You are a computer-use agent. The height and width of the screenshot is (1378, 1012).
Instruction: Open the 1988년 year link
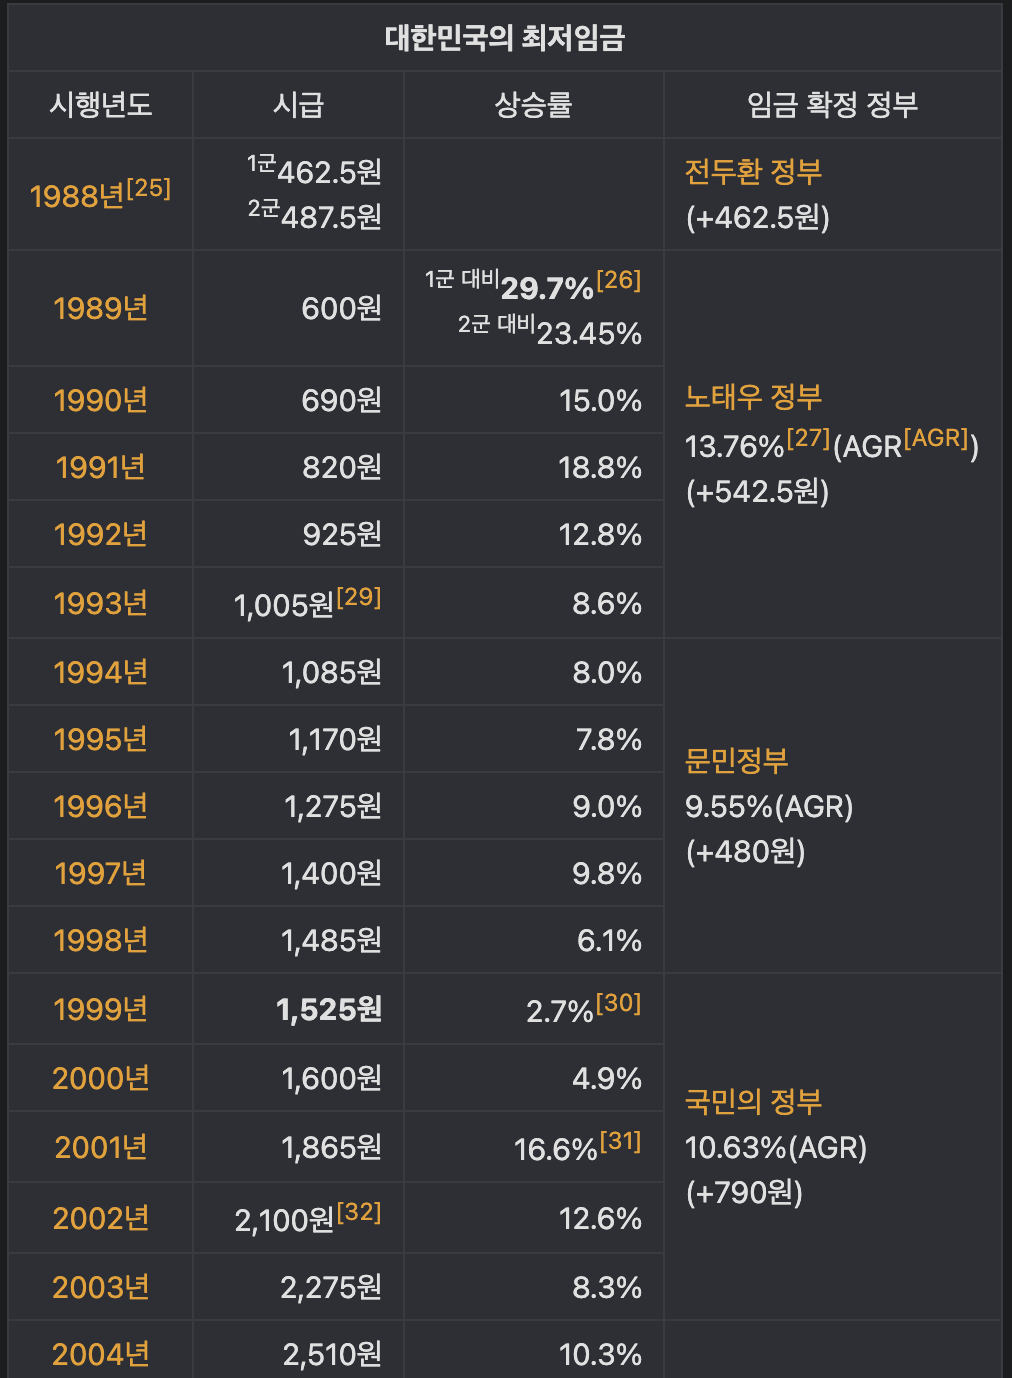click(x=77, y=196)
